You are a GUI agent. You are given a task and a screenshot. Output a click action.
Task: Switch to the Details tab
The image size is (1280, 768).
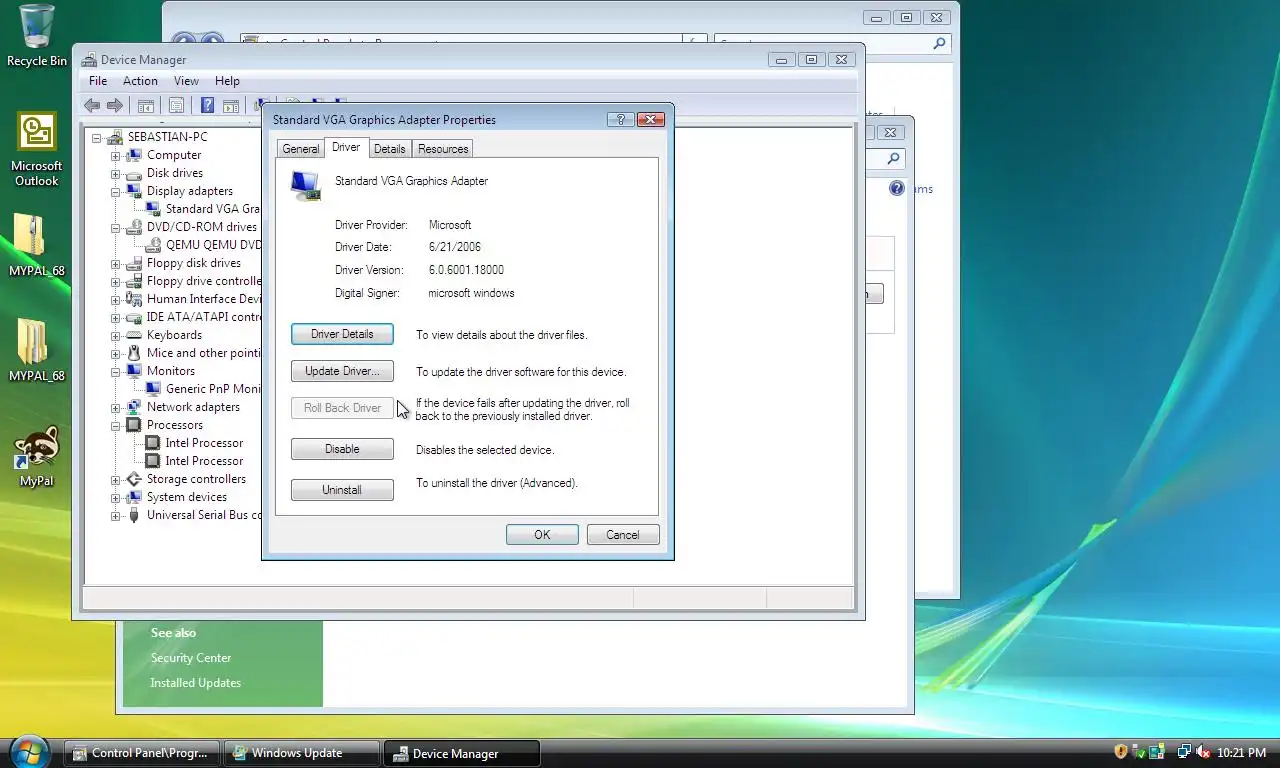coord(389,149)
